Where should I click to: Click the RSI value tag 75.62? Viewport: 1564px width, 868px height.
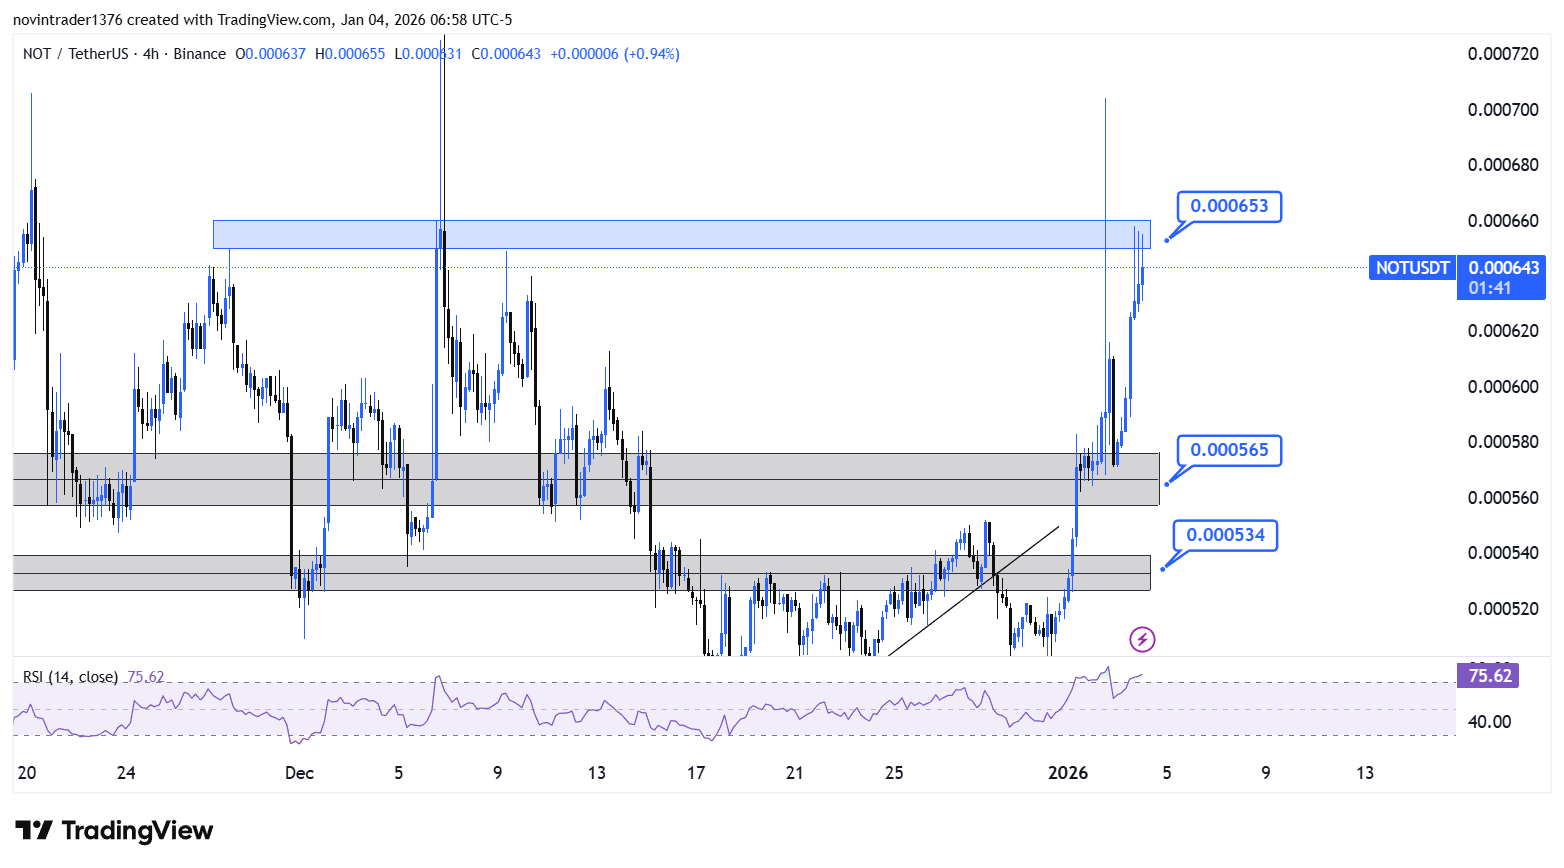[1490, 676]
